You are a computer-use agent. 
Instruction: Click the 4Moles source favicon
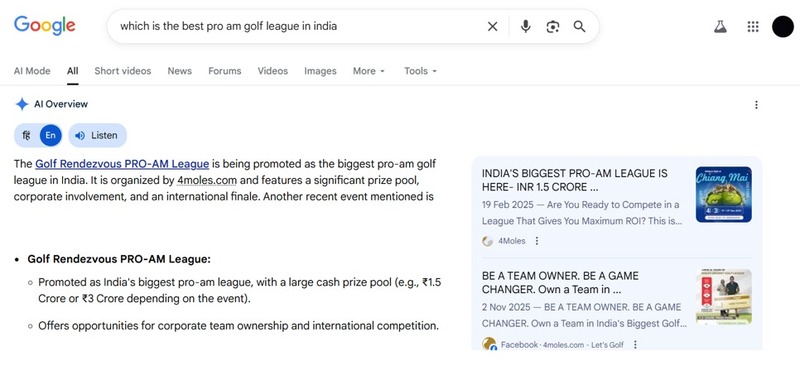coord(488,241)
